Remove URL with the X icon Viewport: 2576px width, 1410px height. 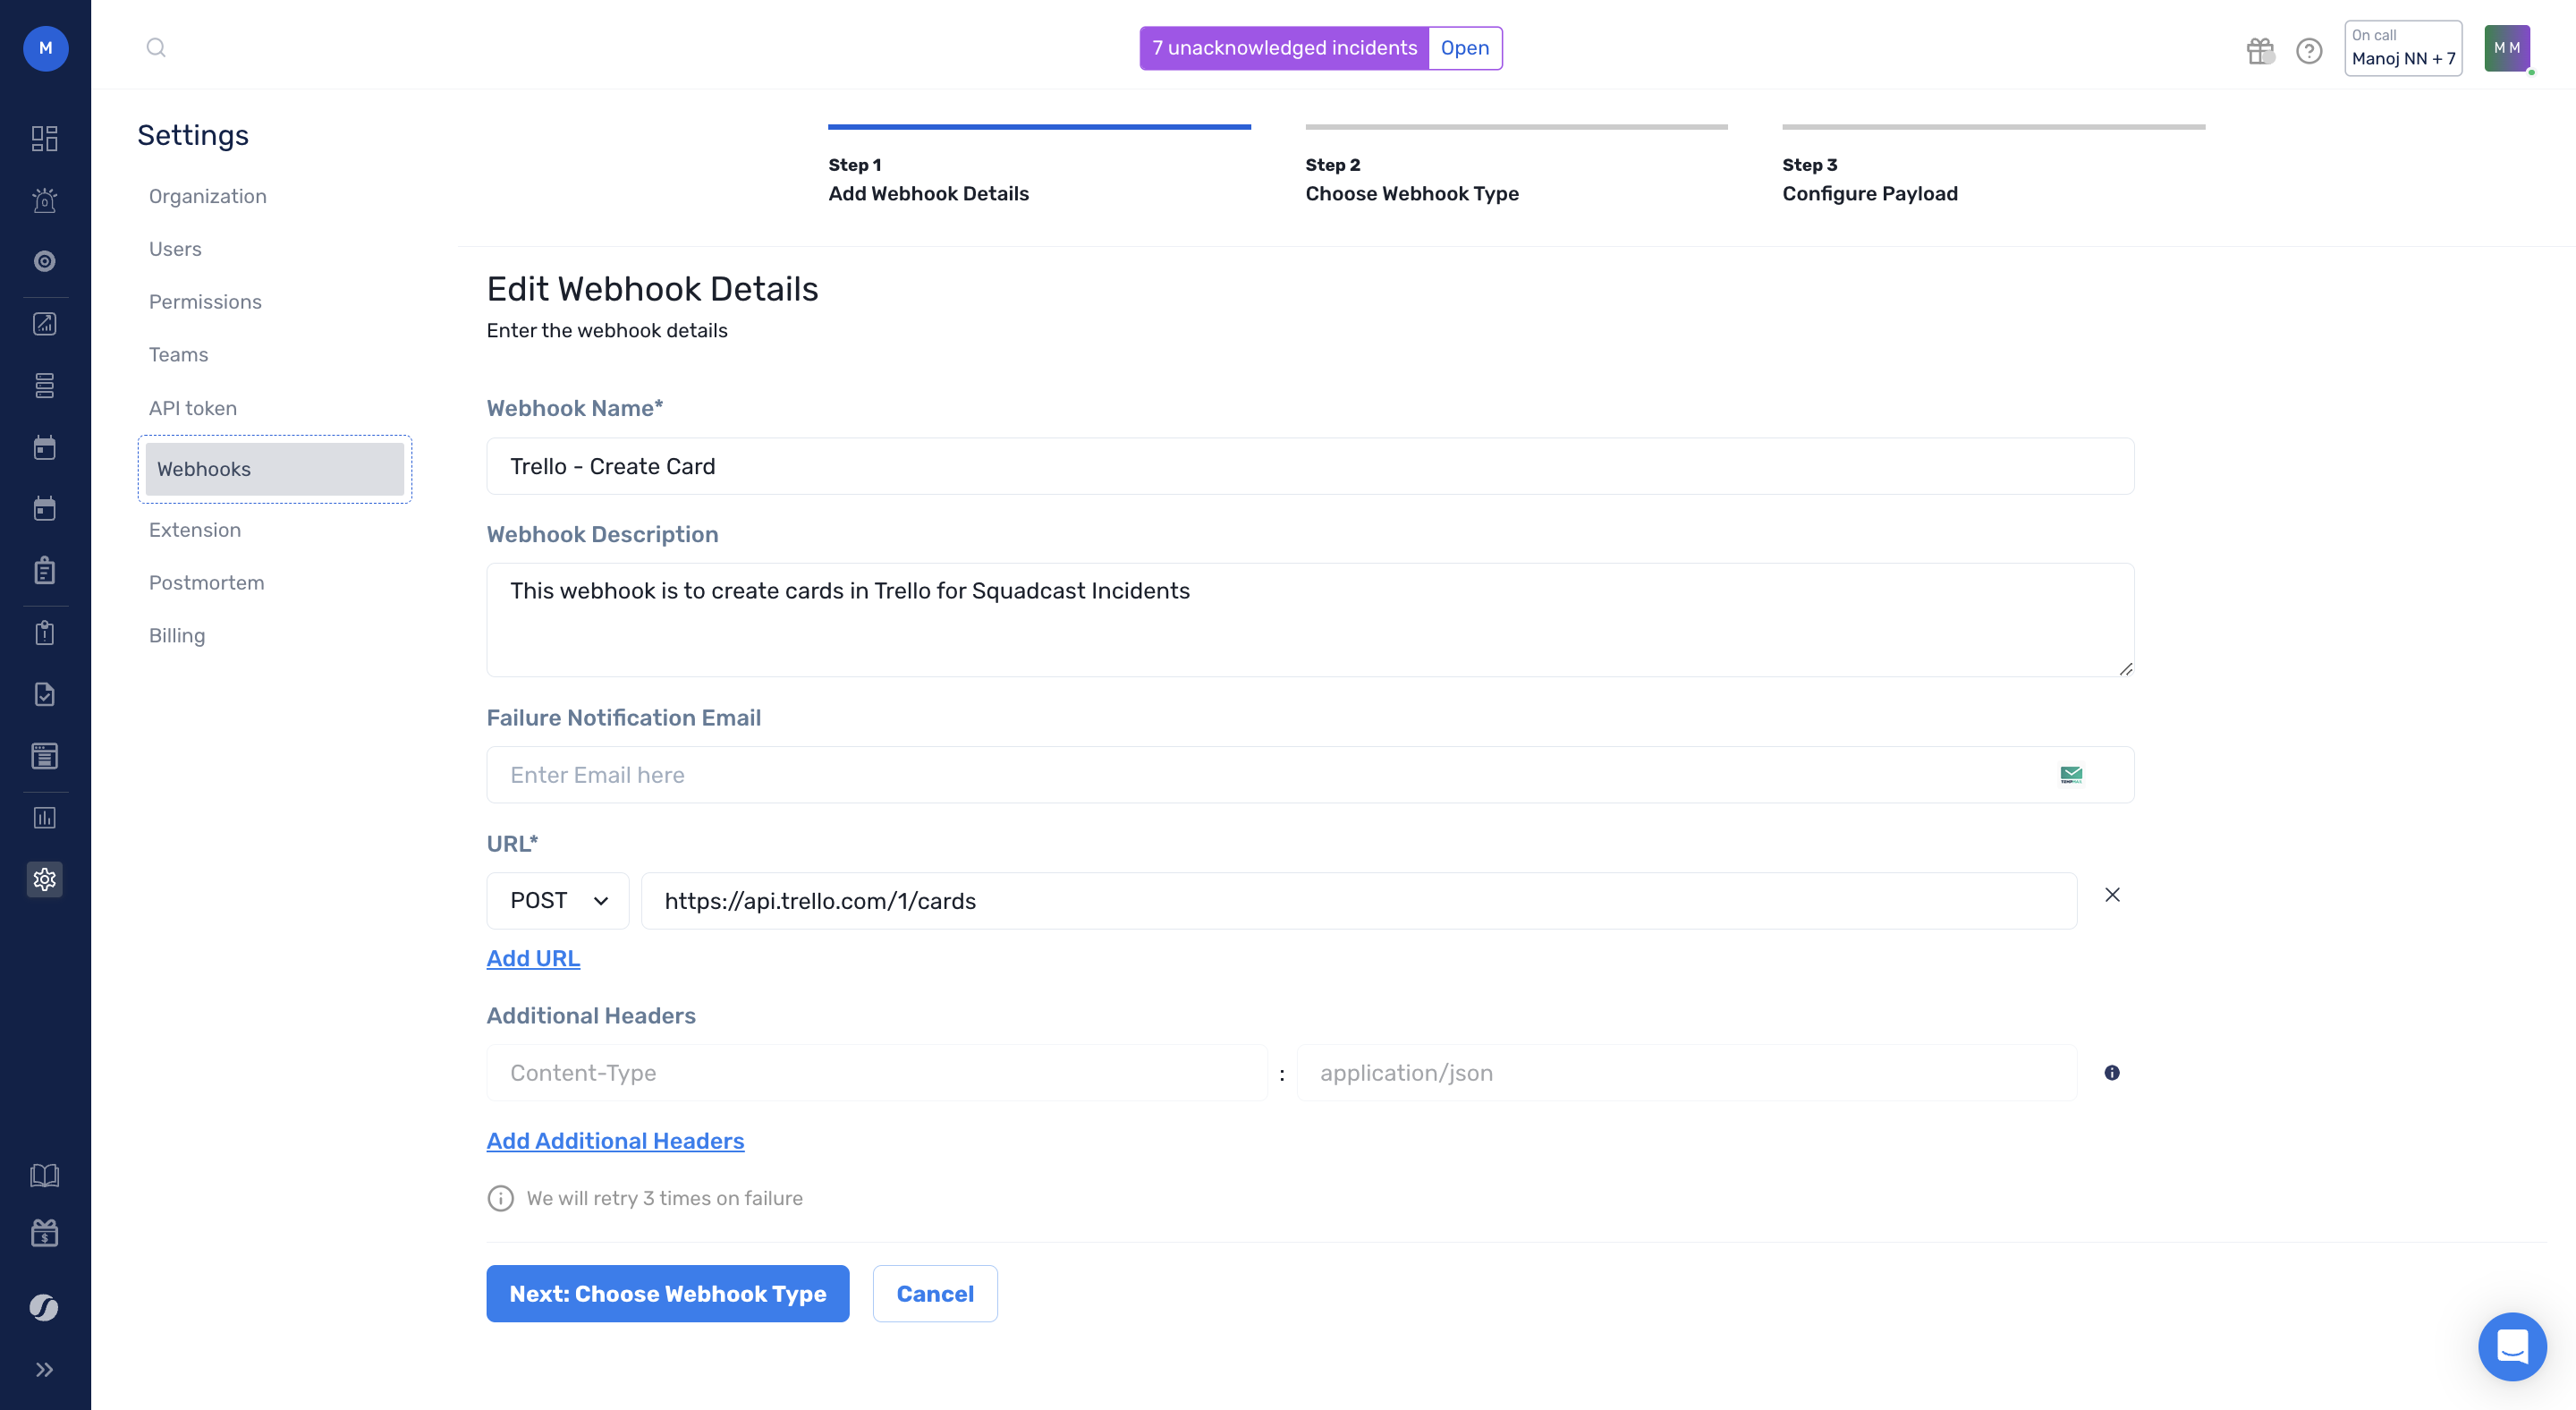click(x=2112, y=895)
